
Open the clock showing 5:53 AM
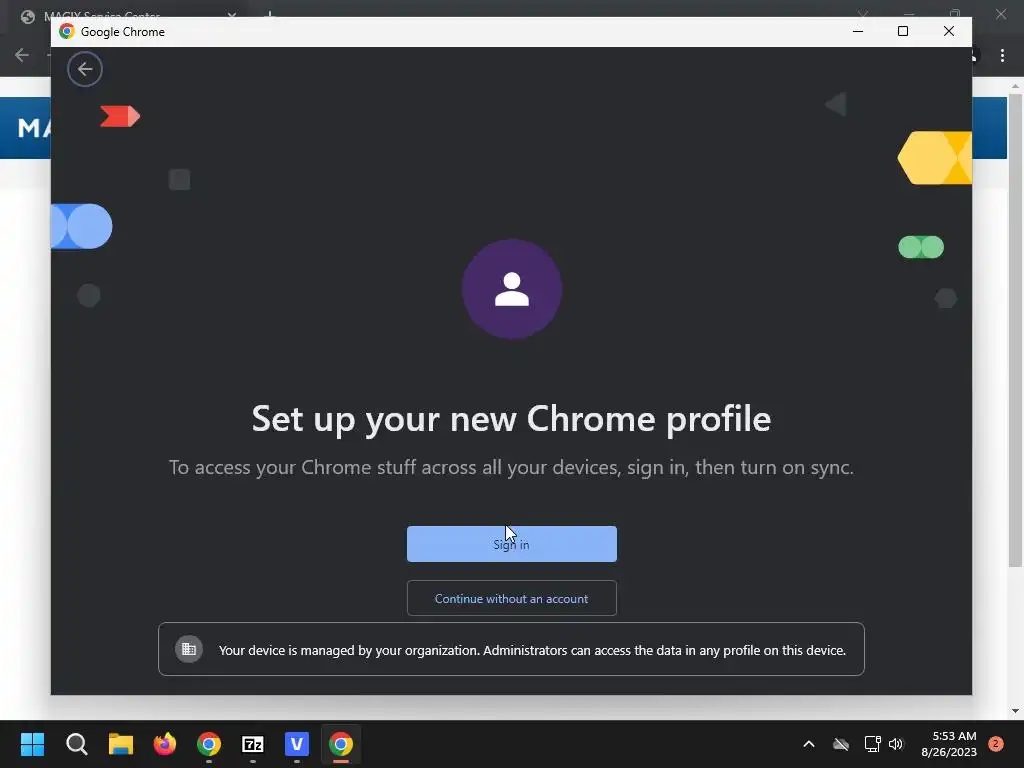click(949, 744)
